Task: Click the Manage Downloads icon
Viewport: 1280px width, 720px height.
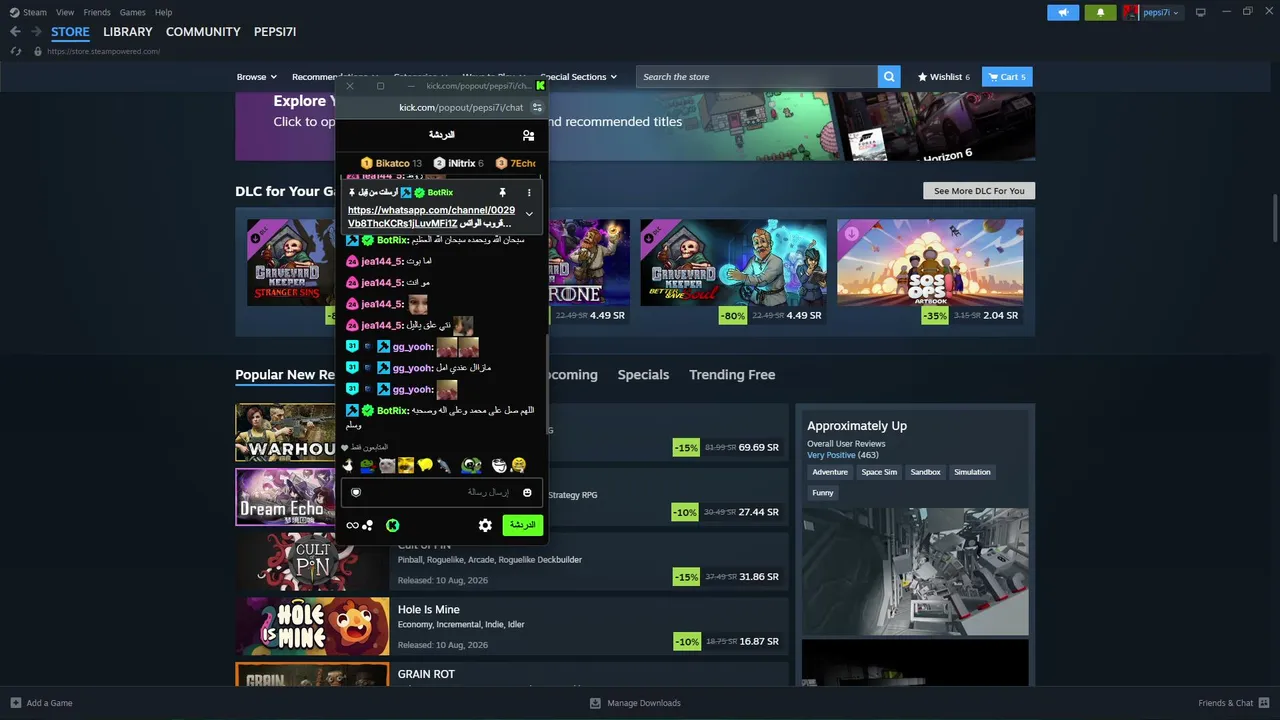Action: point(595,703)
